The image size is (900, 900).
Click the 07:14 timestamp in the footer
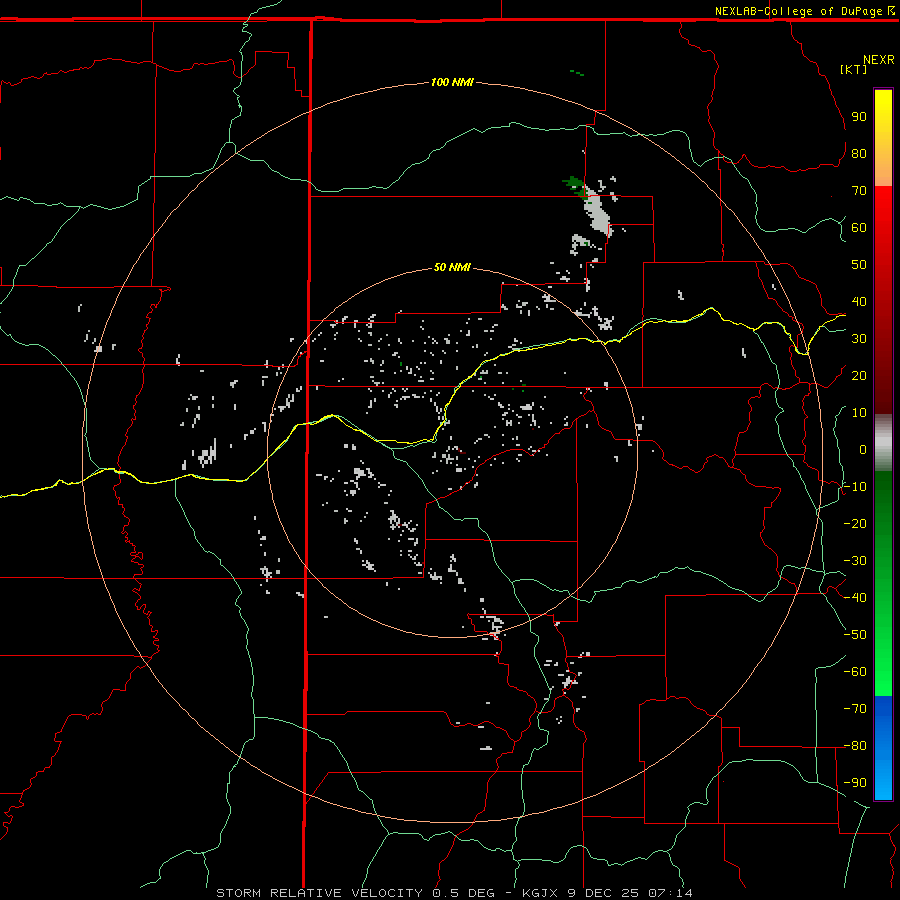point(670,893)
